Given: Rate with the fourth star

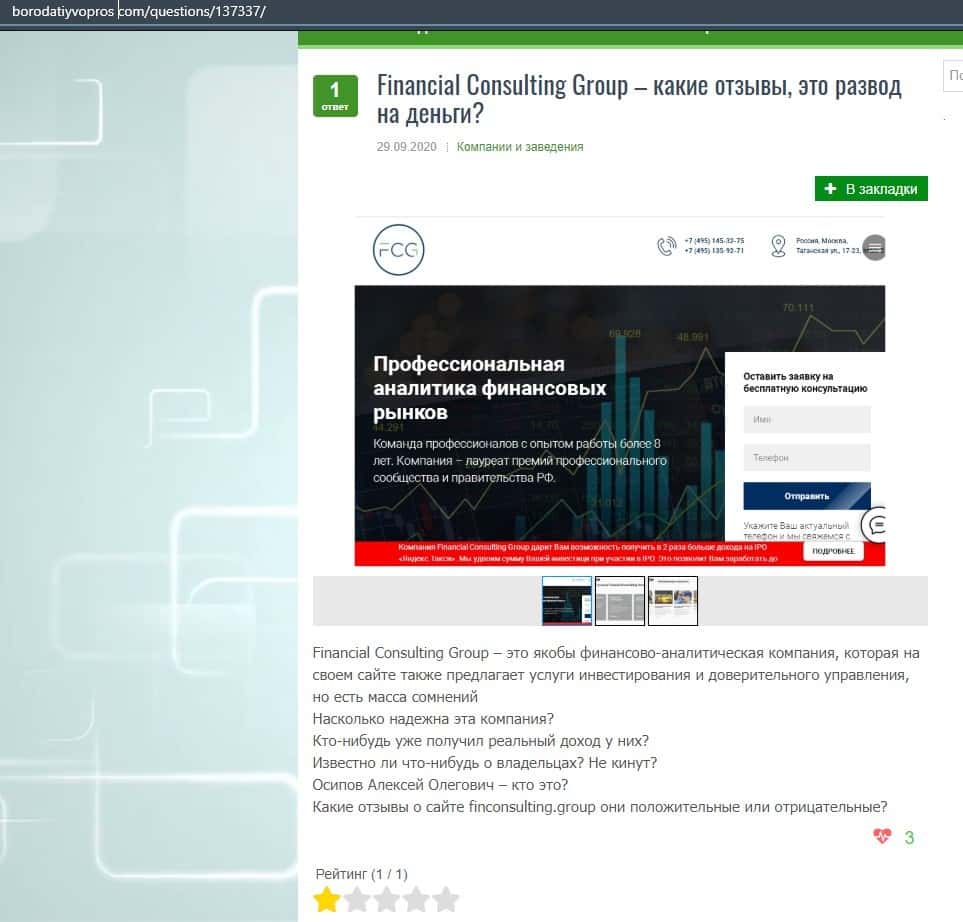Looking at the screenshot, I should pyautogui.click(x=416, y=899).
